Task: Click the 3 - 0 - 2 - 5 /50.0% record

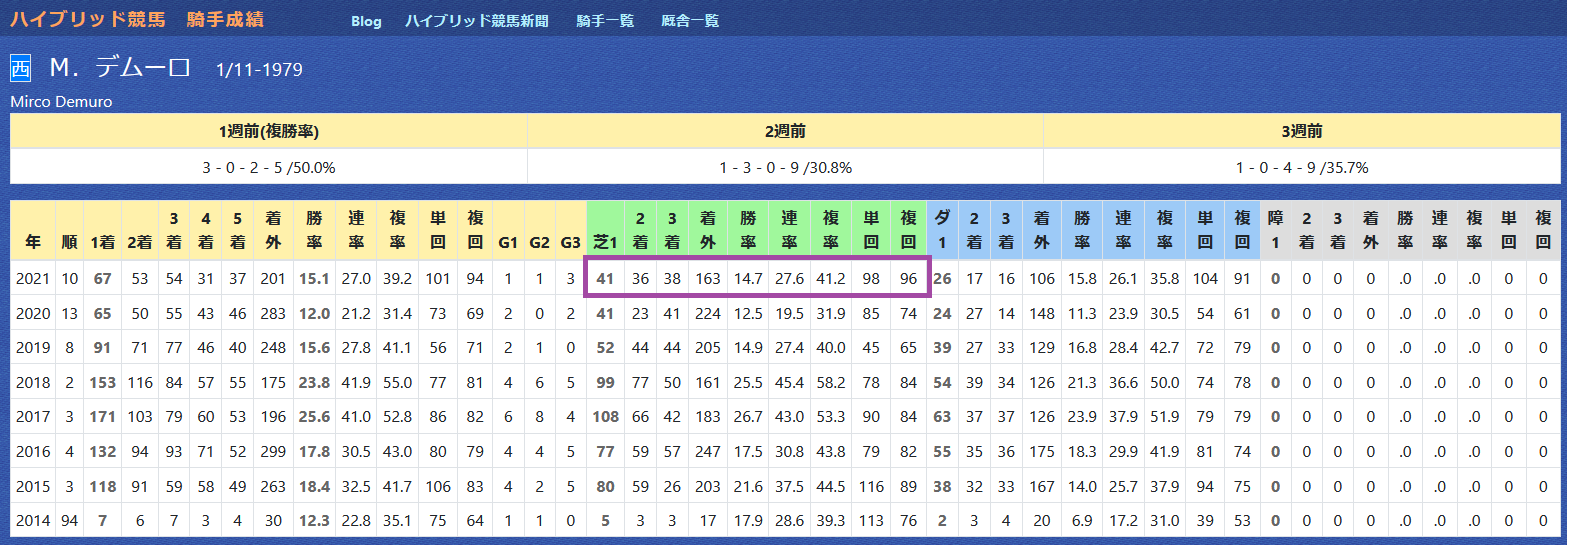Action: (x=269, y=167)
